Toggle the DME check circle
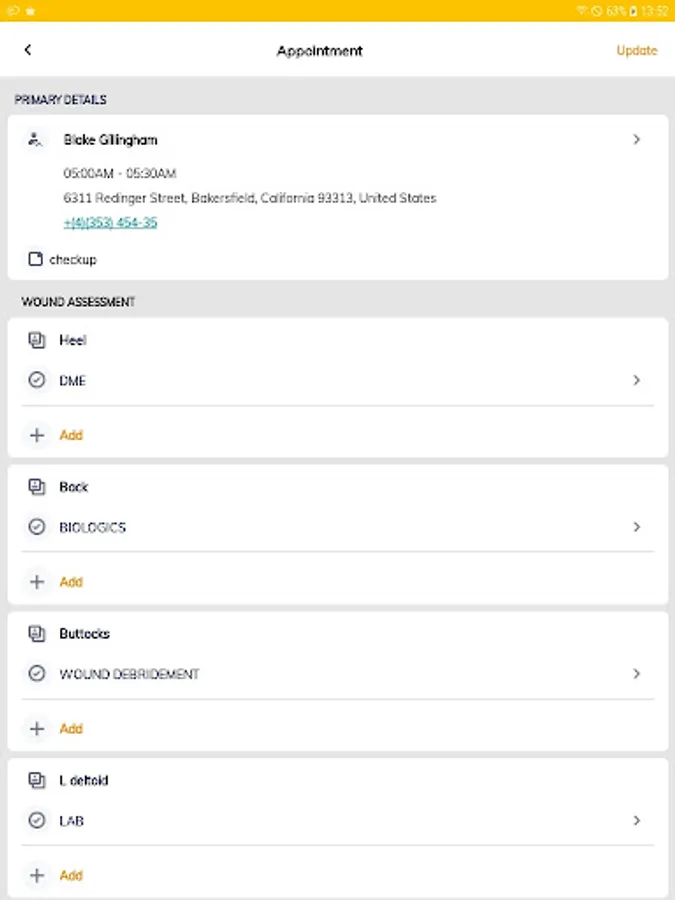The width and height of the screenshot is (675, 900). pyautogui.click(x=37, y=381)
